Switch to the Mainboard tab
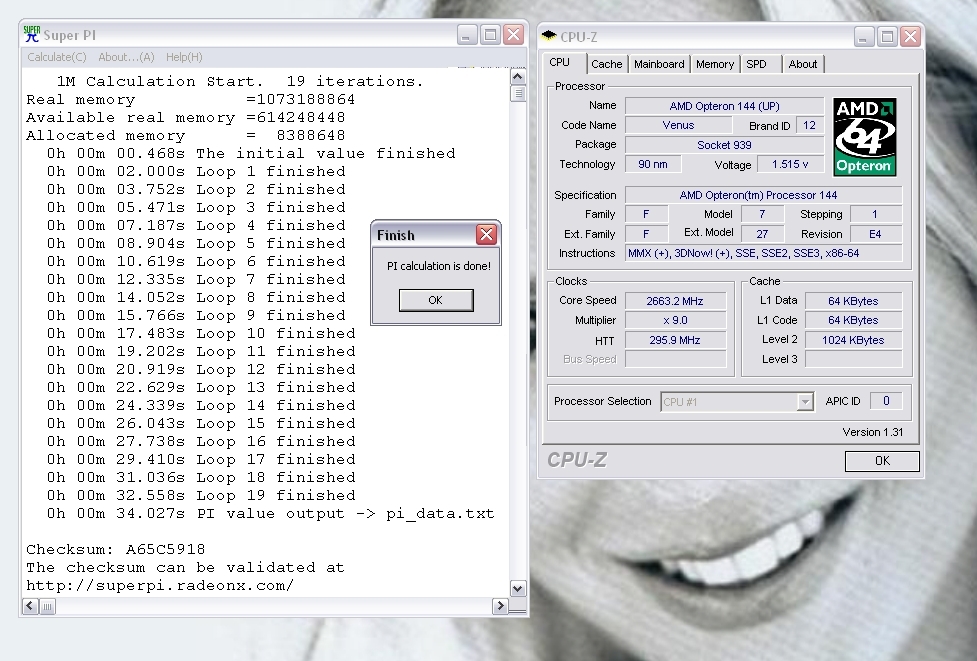The image size is (977, 661). point(659,64)
